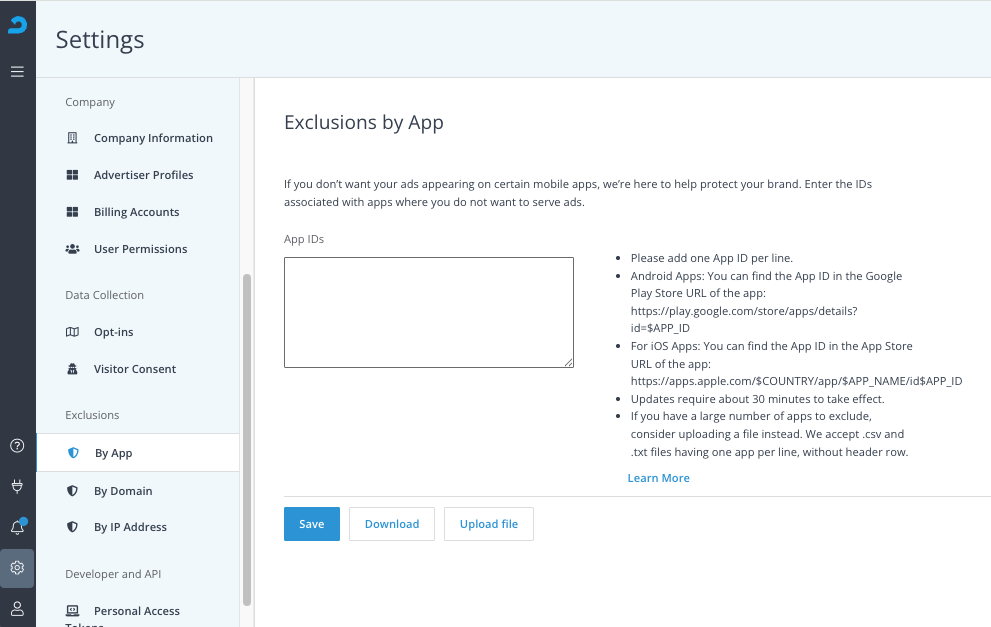Click the Billing Accounts grid icon
The width and height of the screenshot is (991, 627).
point(73,212)
